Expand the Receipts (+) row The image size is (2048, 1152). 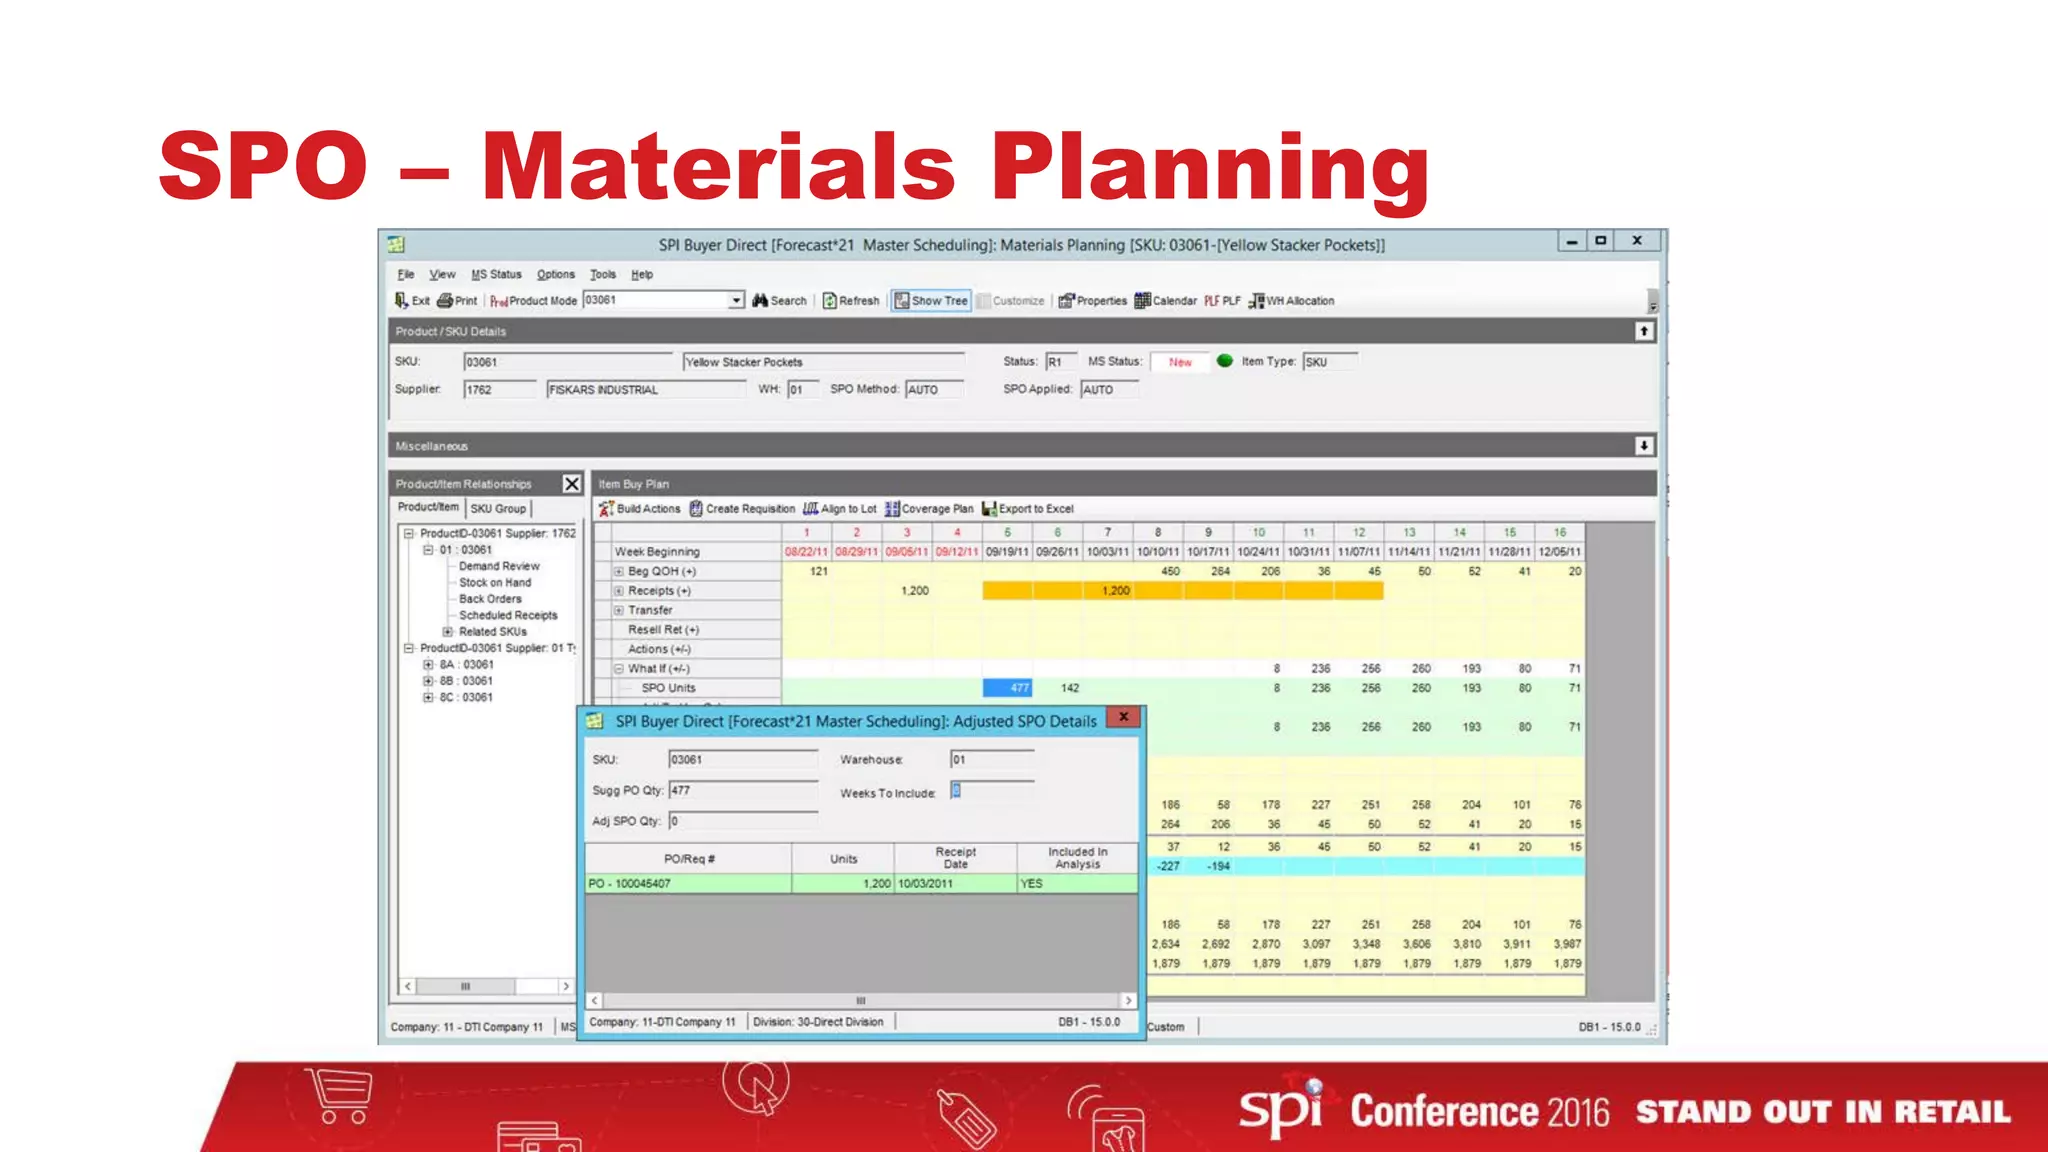618,591
